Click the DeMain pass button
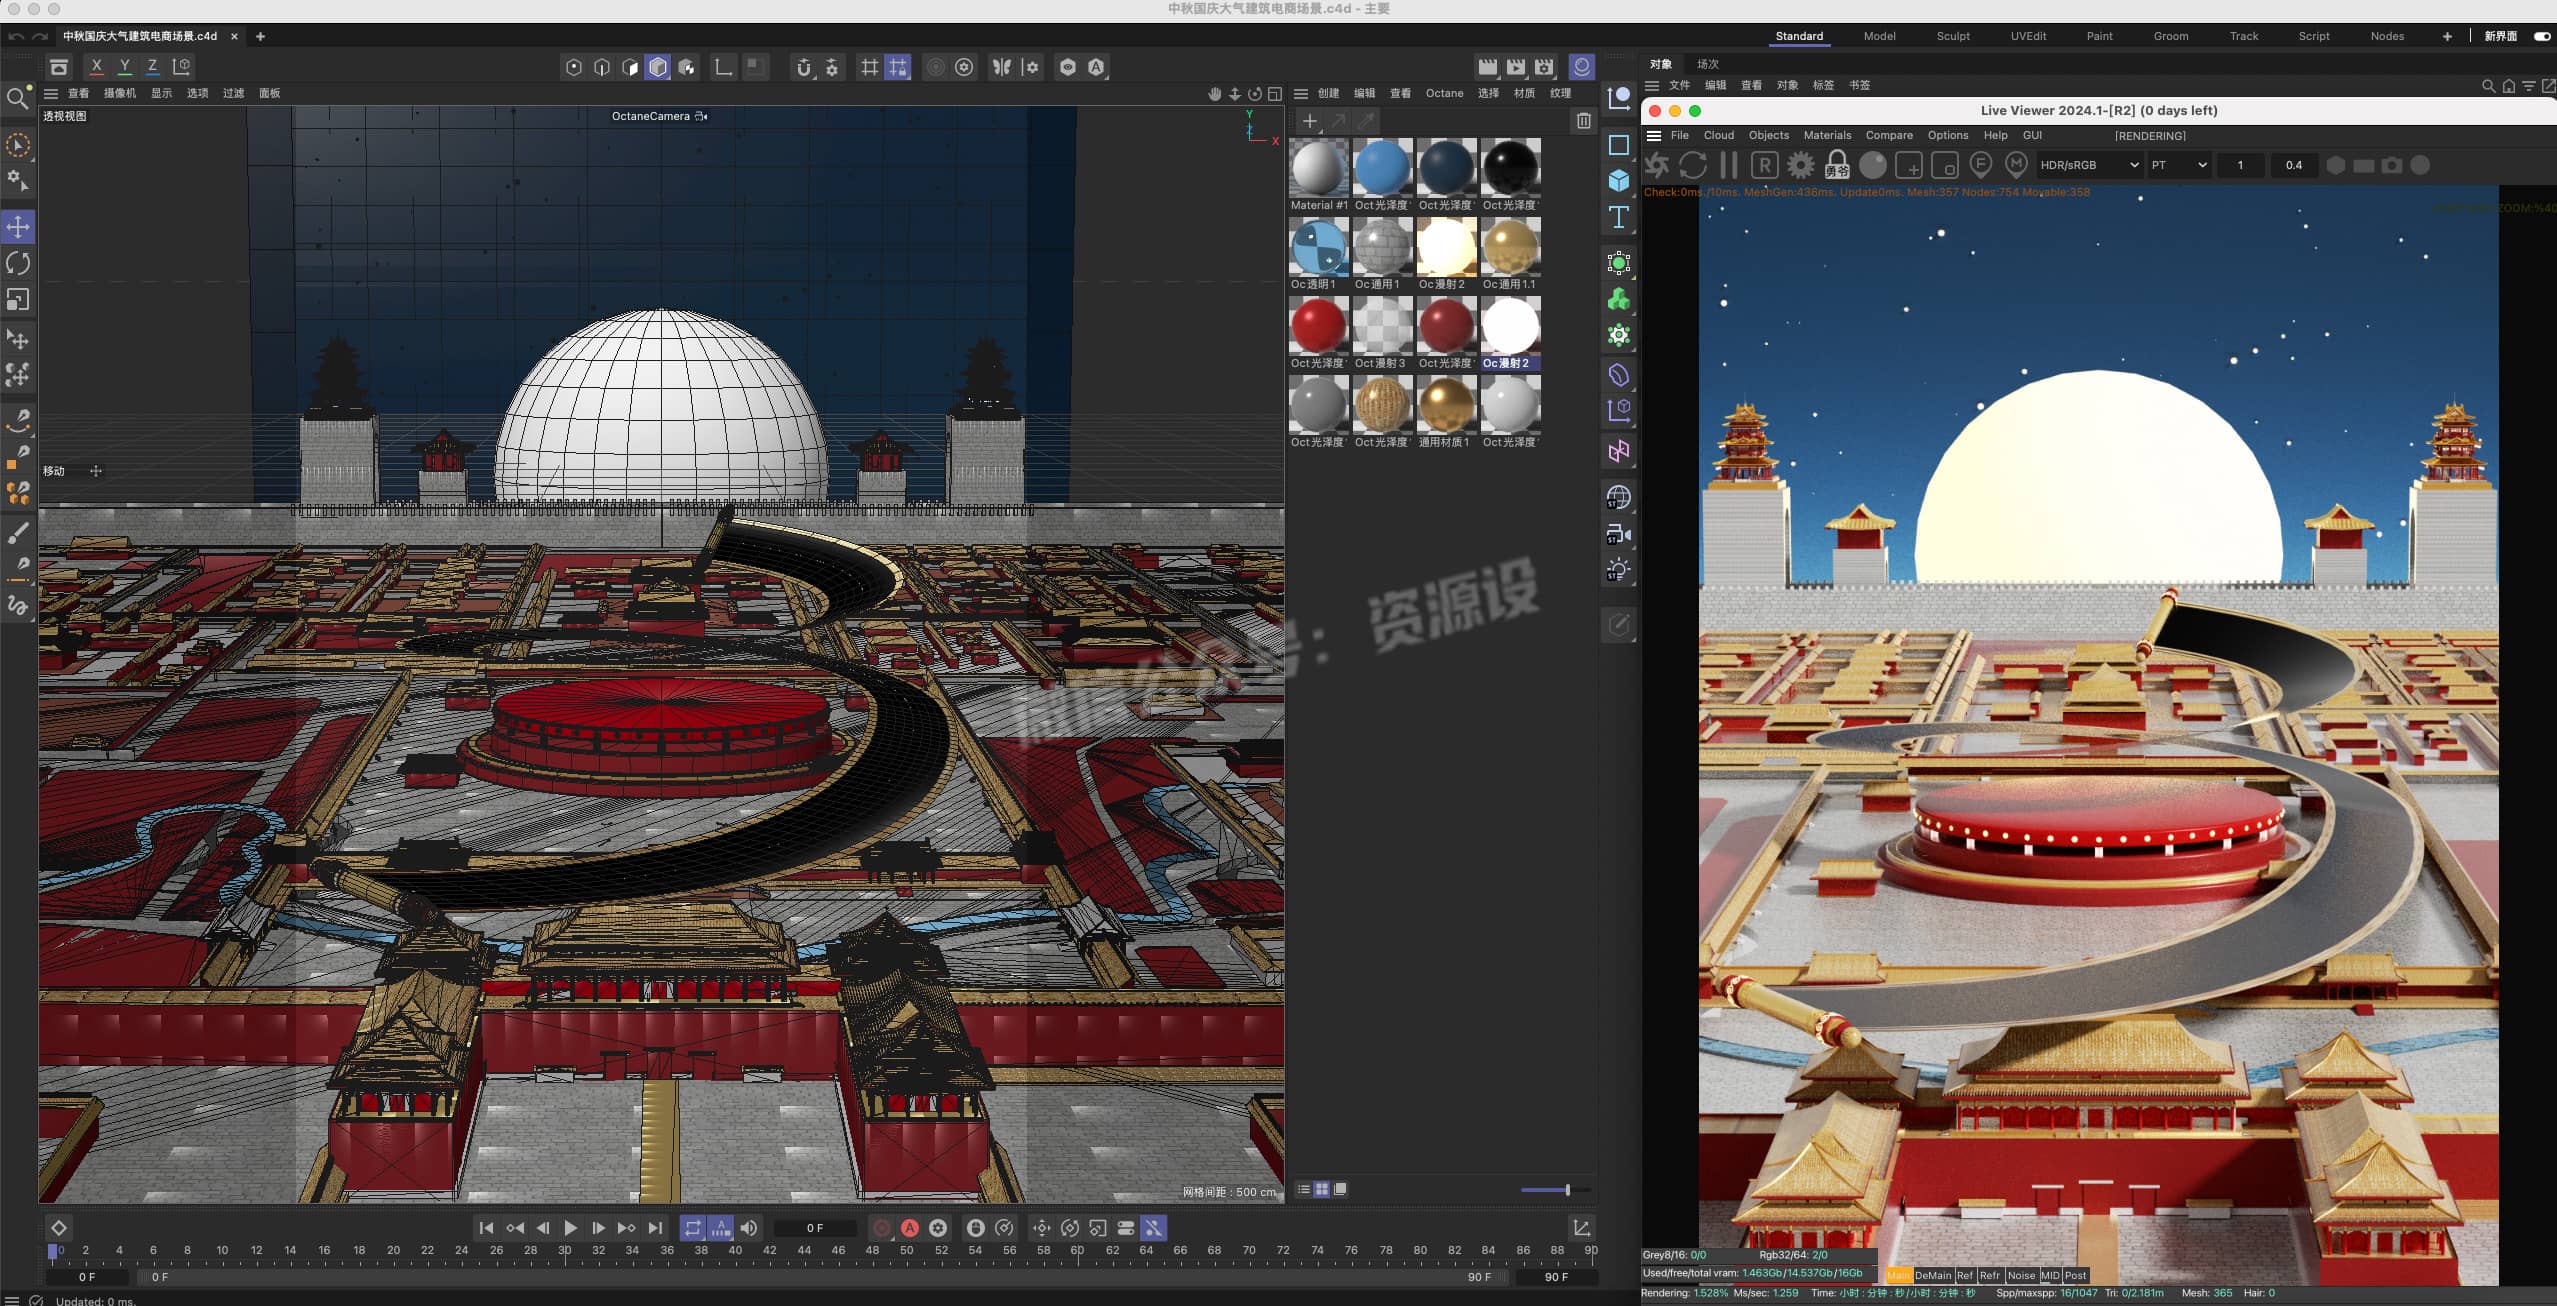The image size is (2557, 1306). [x=1933, y=1275]
